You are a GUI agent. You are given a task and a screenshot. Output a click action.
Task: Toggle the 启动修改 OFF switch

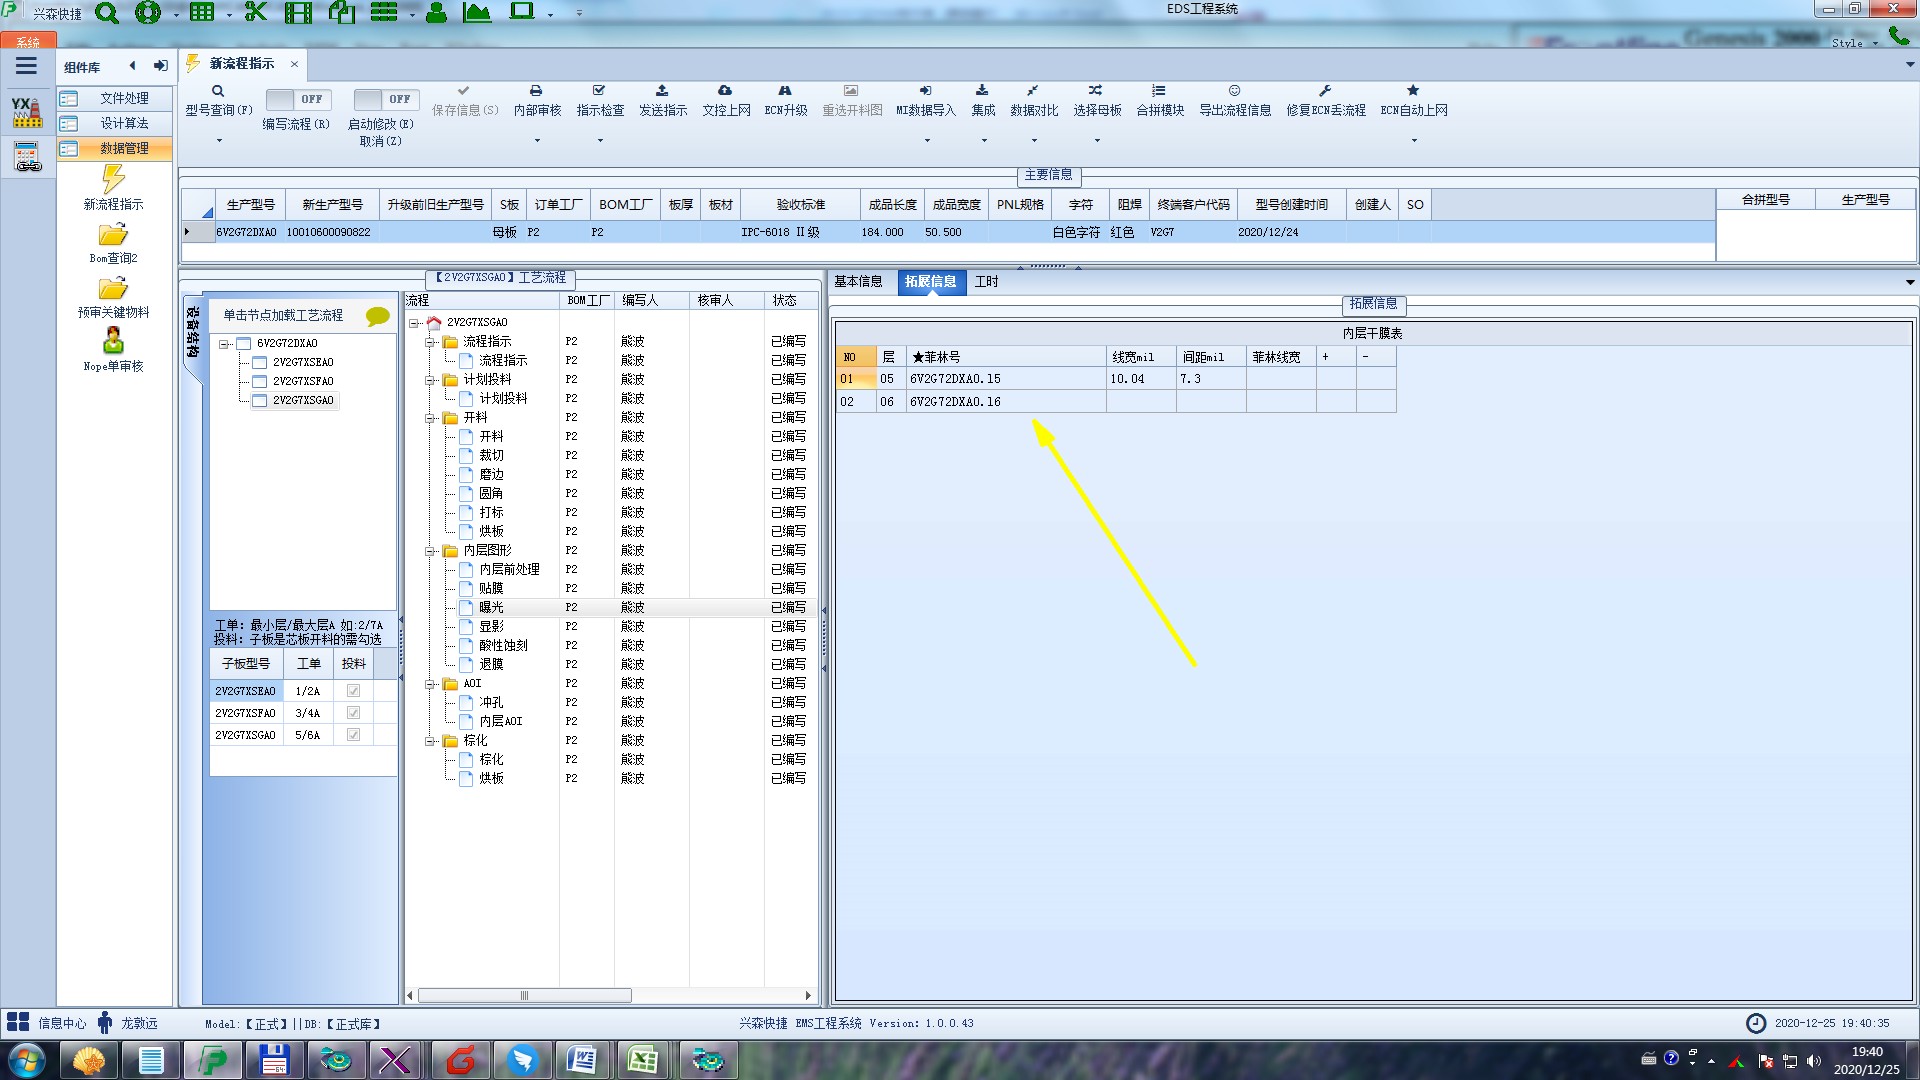tap(384, 99)
